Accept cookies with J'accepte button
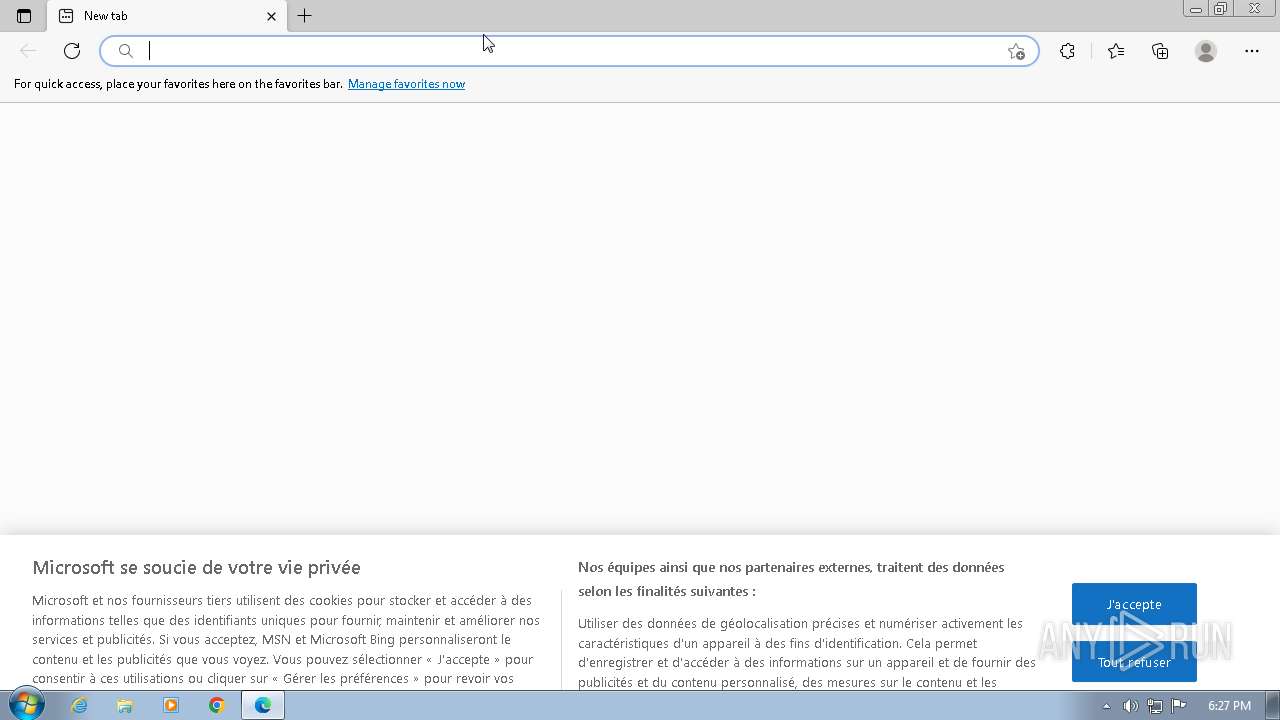The image size is (1280, 720). coord(1134,605)
